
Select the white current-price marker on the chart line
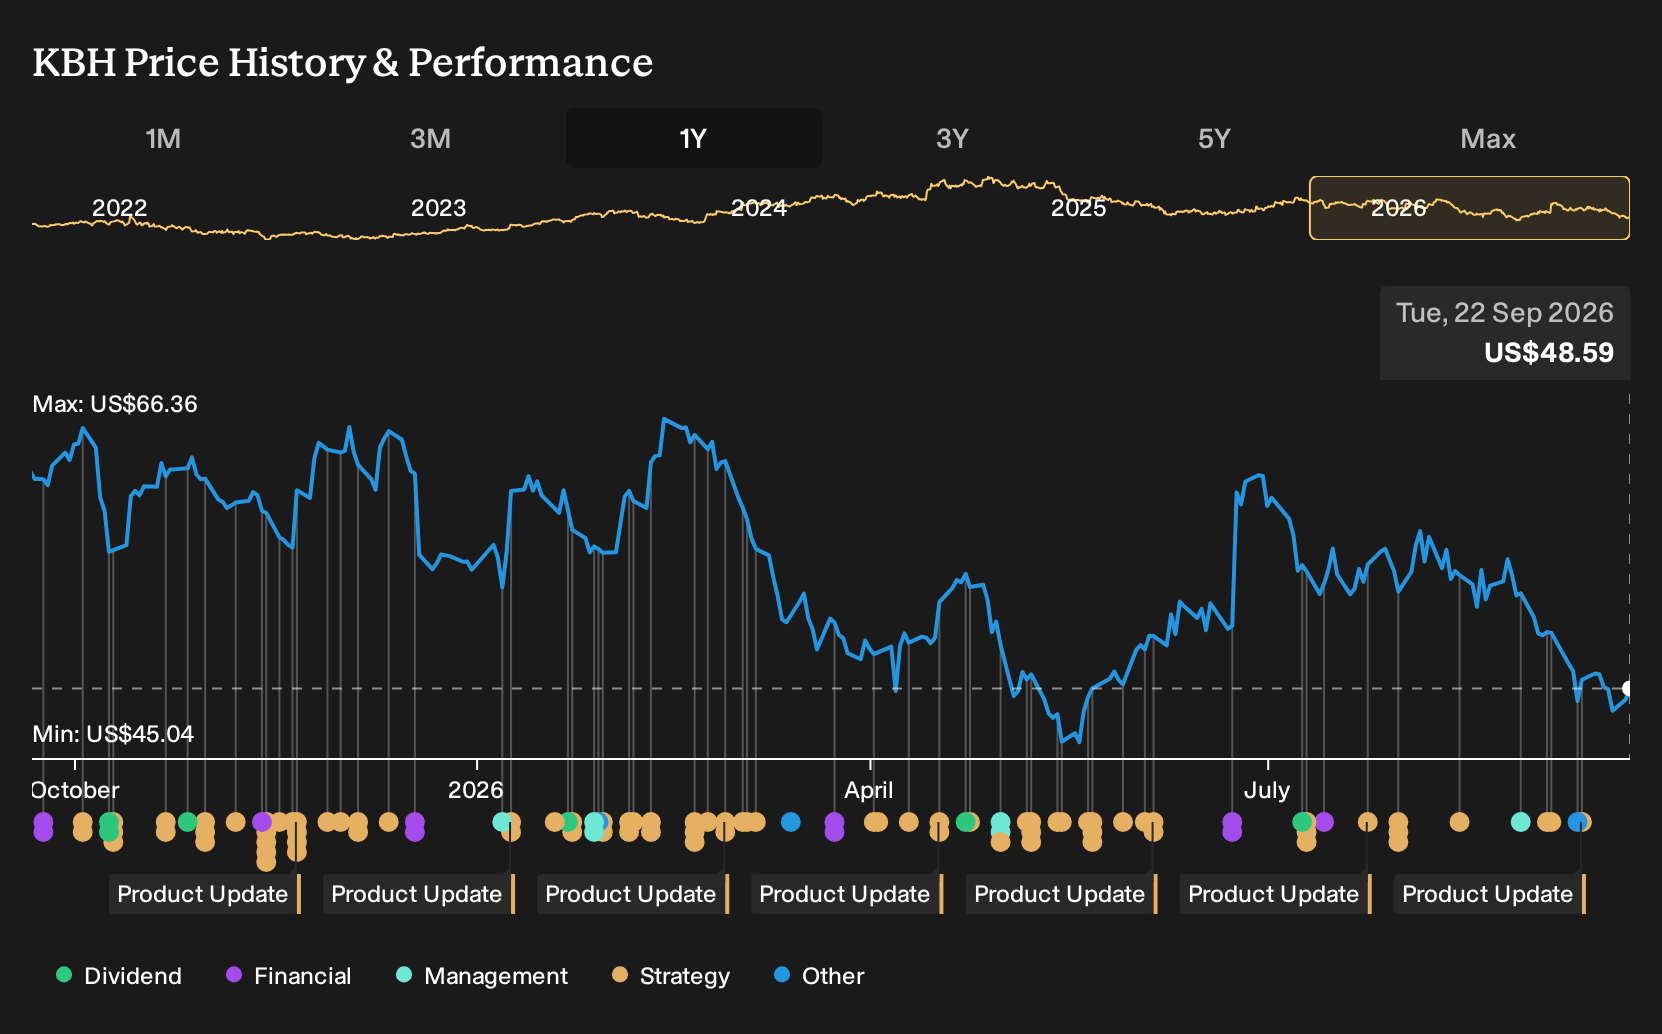[1628, 688]
